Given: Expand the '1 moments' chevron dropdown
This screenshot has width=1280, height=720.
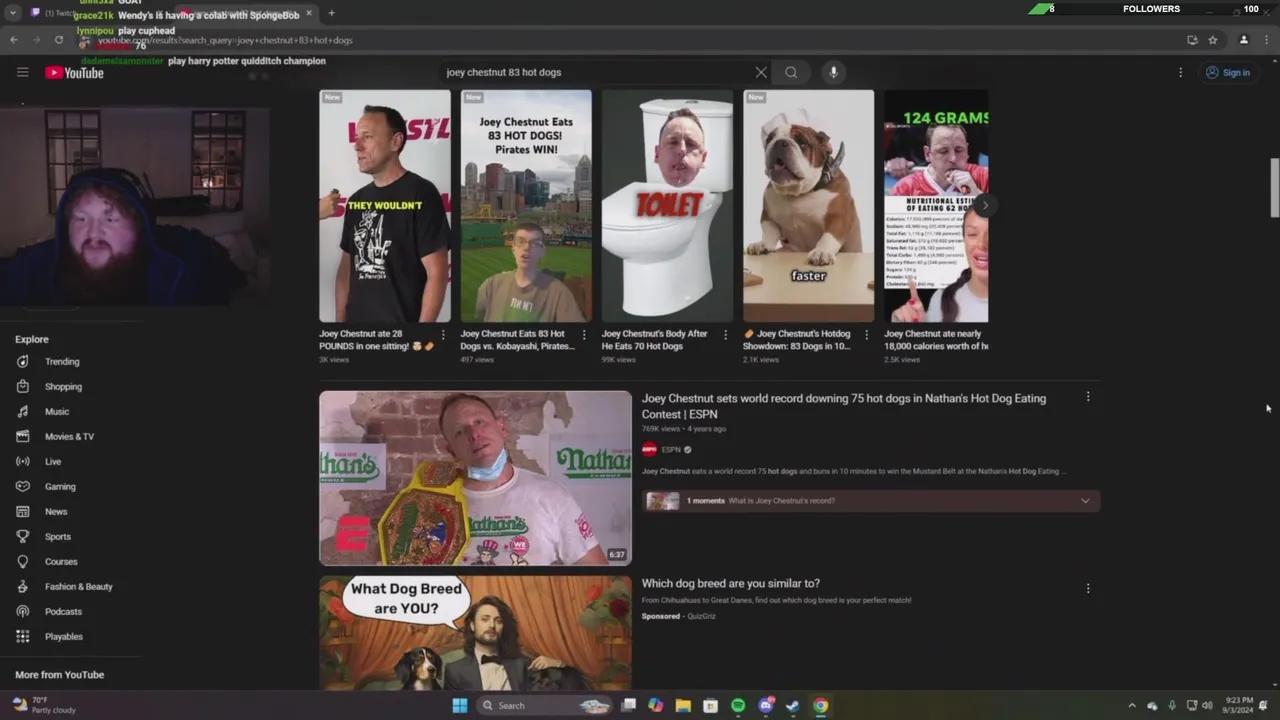Looking at the screenshot, I should coord(1085,501).
